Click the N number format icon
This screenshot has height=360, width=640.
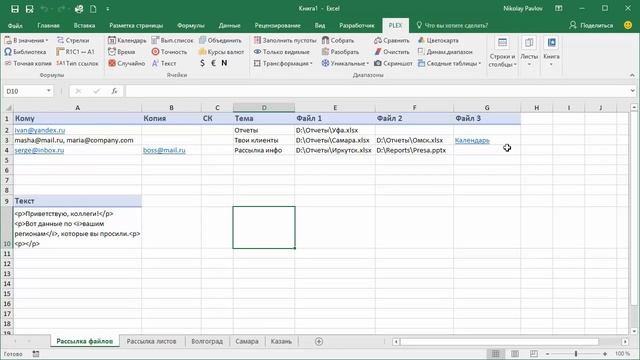(x=224, y=63)
